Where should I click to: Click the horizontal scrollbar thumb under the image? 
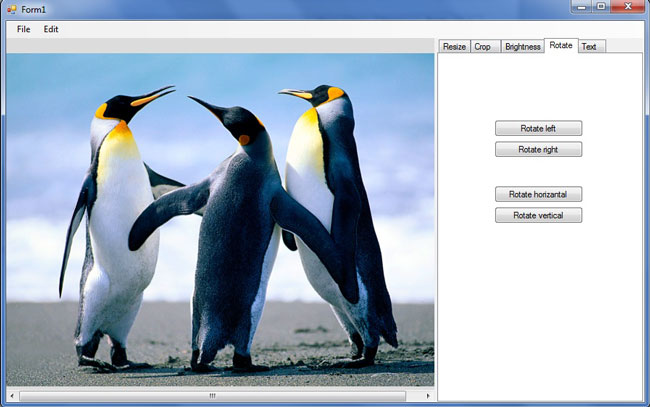click(212, 396)
